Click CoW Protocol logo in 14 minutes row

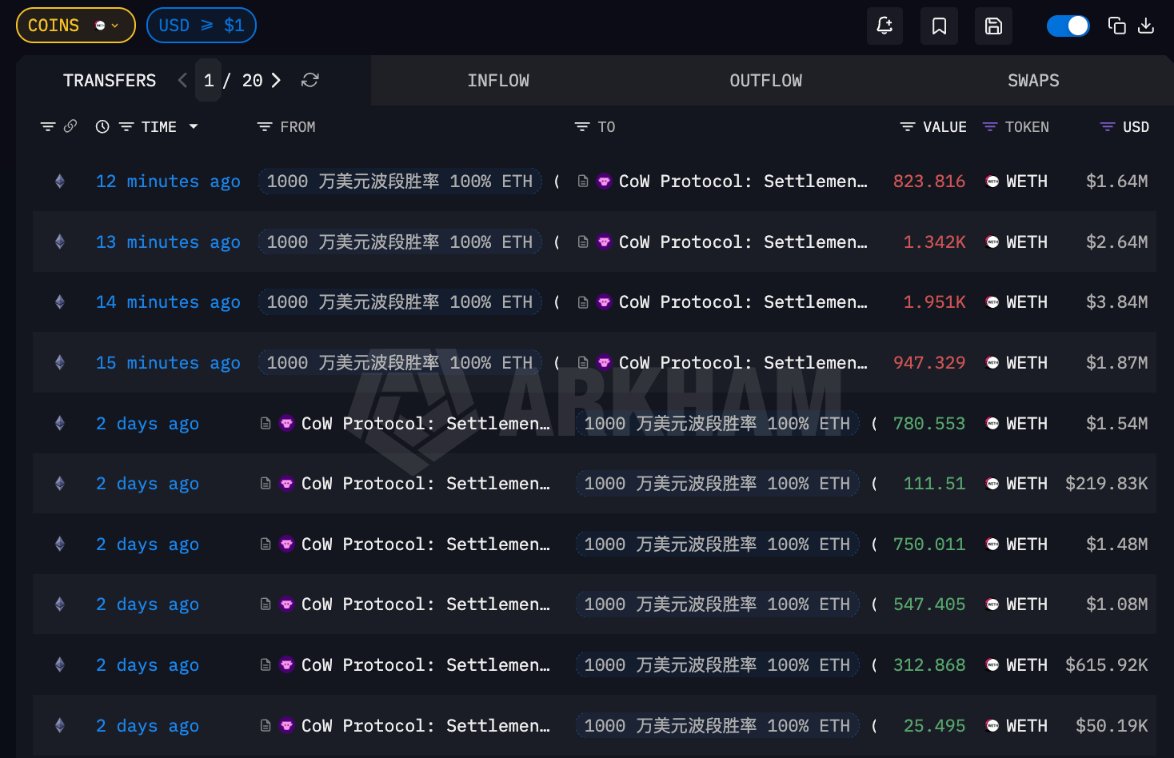604,302
